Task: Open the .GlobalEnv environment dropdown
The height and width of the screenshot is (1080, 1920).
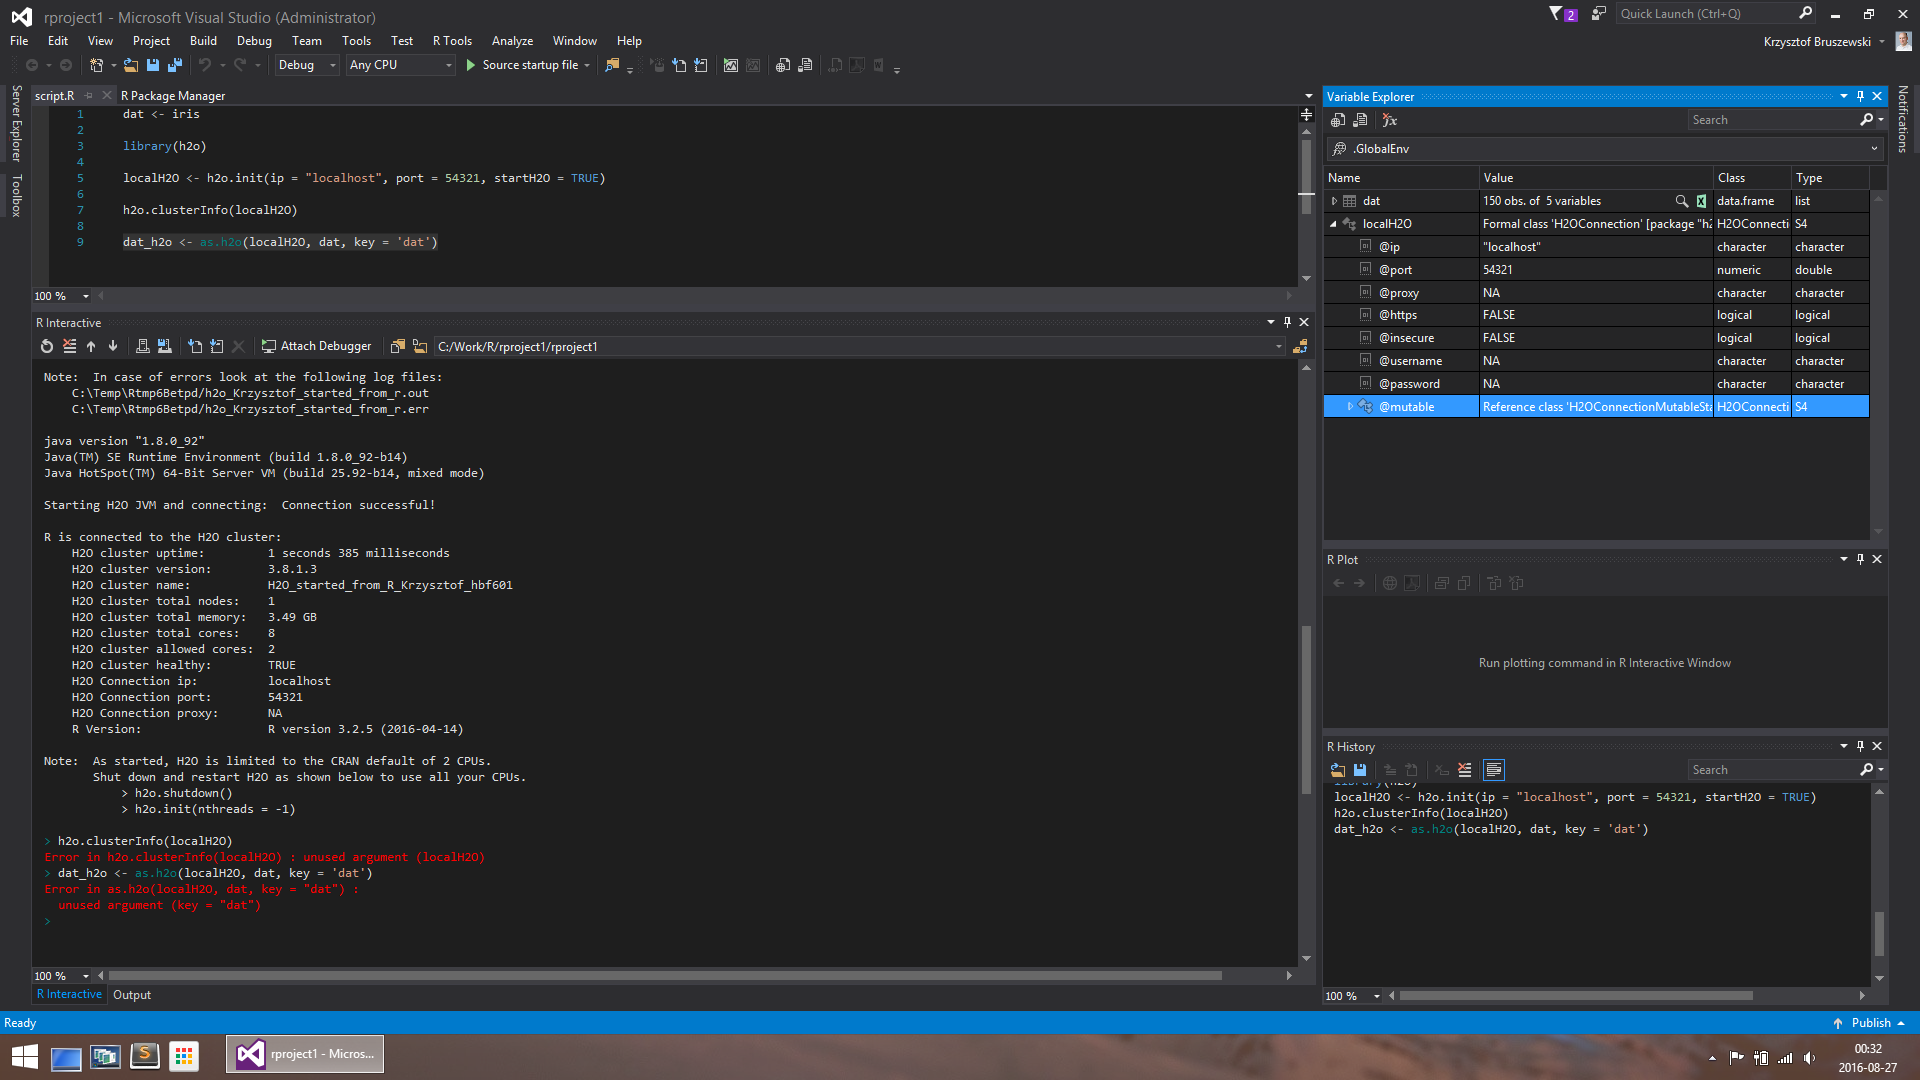Action: (1873, 149)
